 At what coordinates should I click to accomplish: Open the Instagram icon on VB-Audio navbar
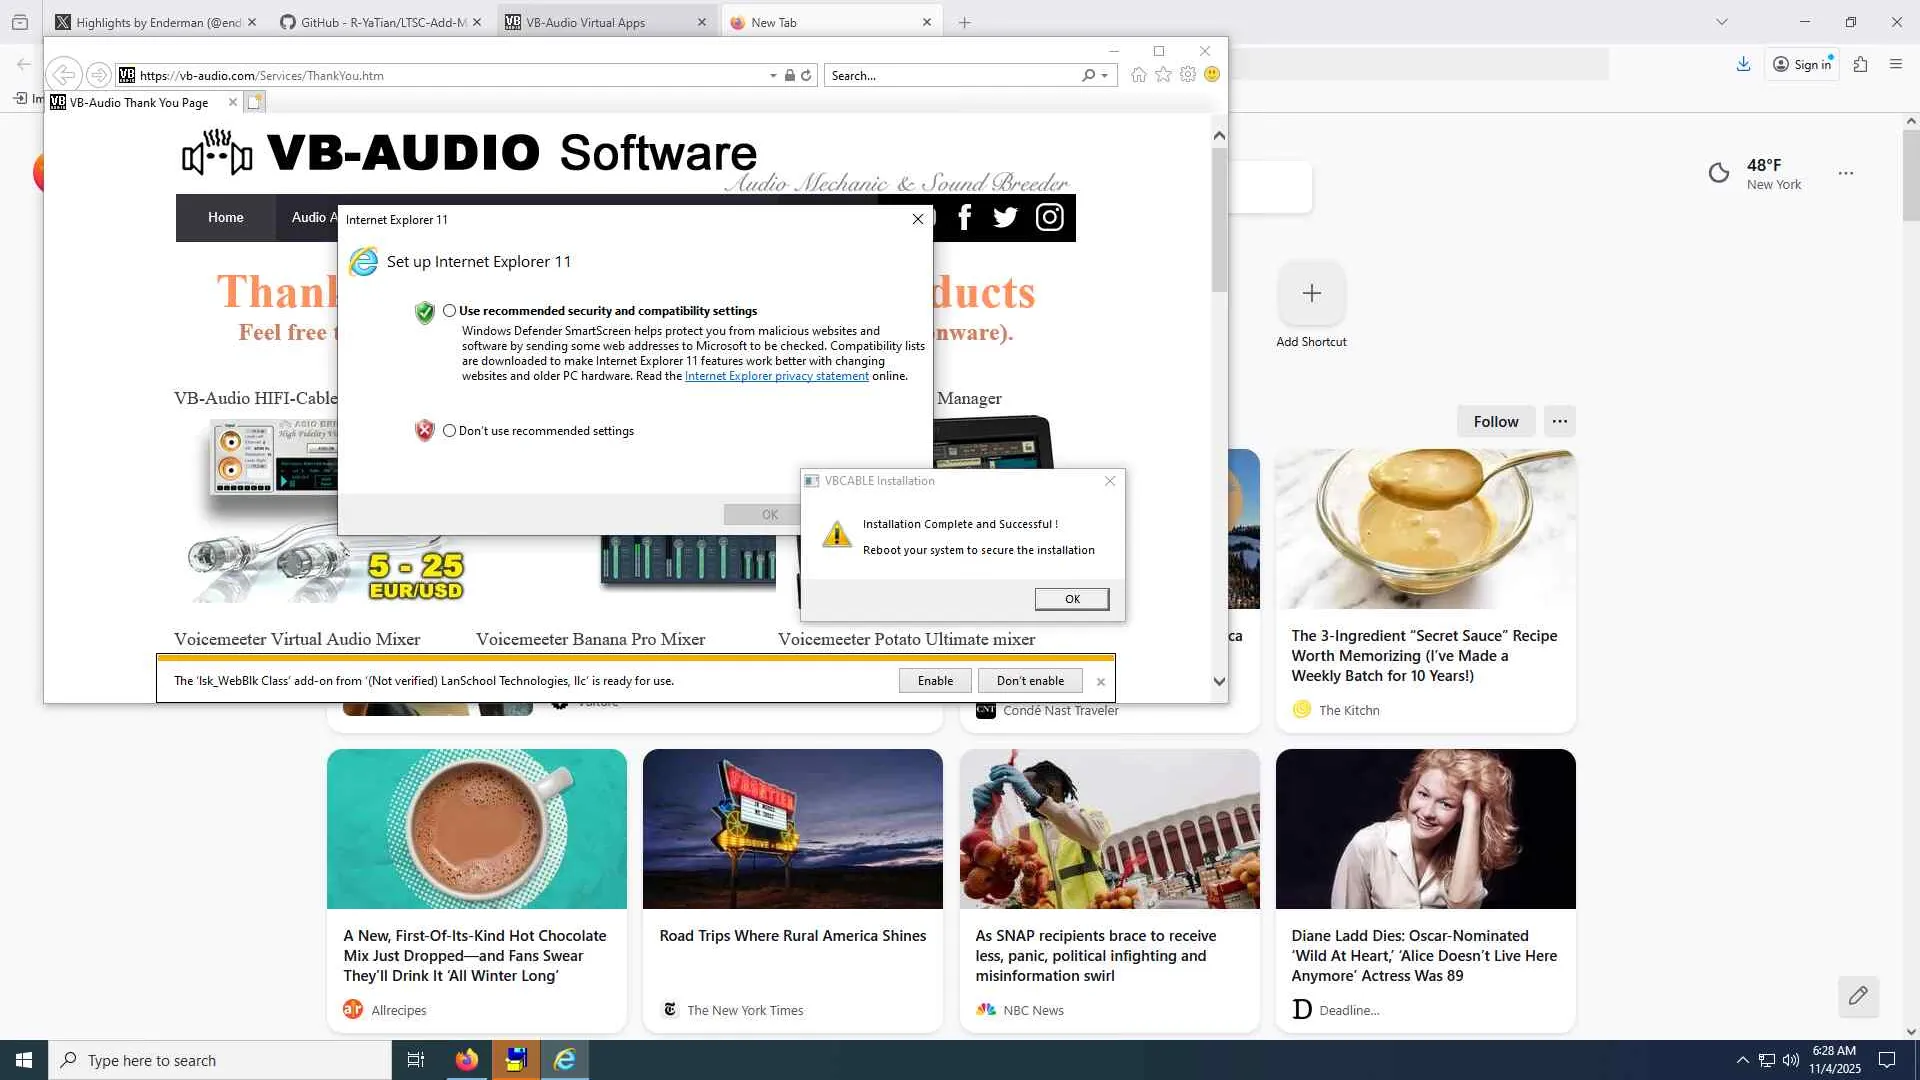coord(1049,217)
